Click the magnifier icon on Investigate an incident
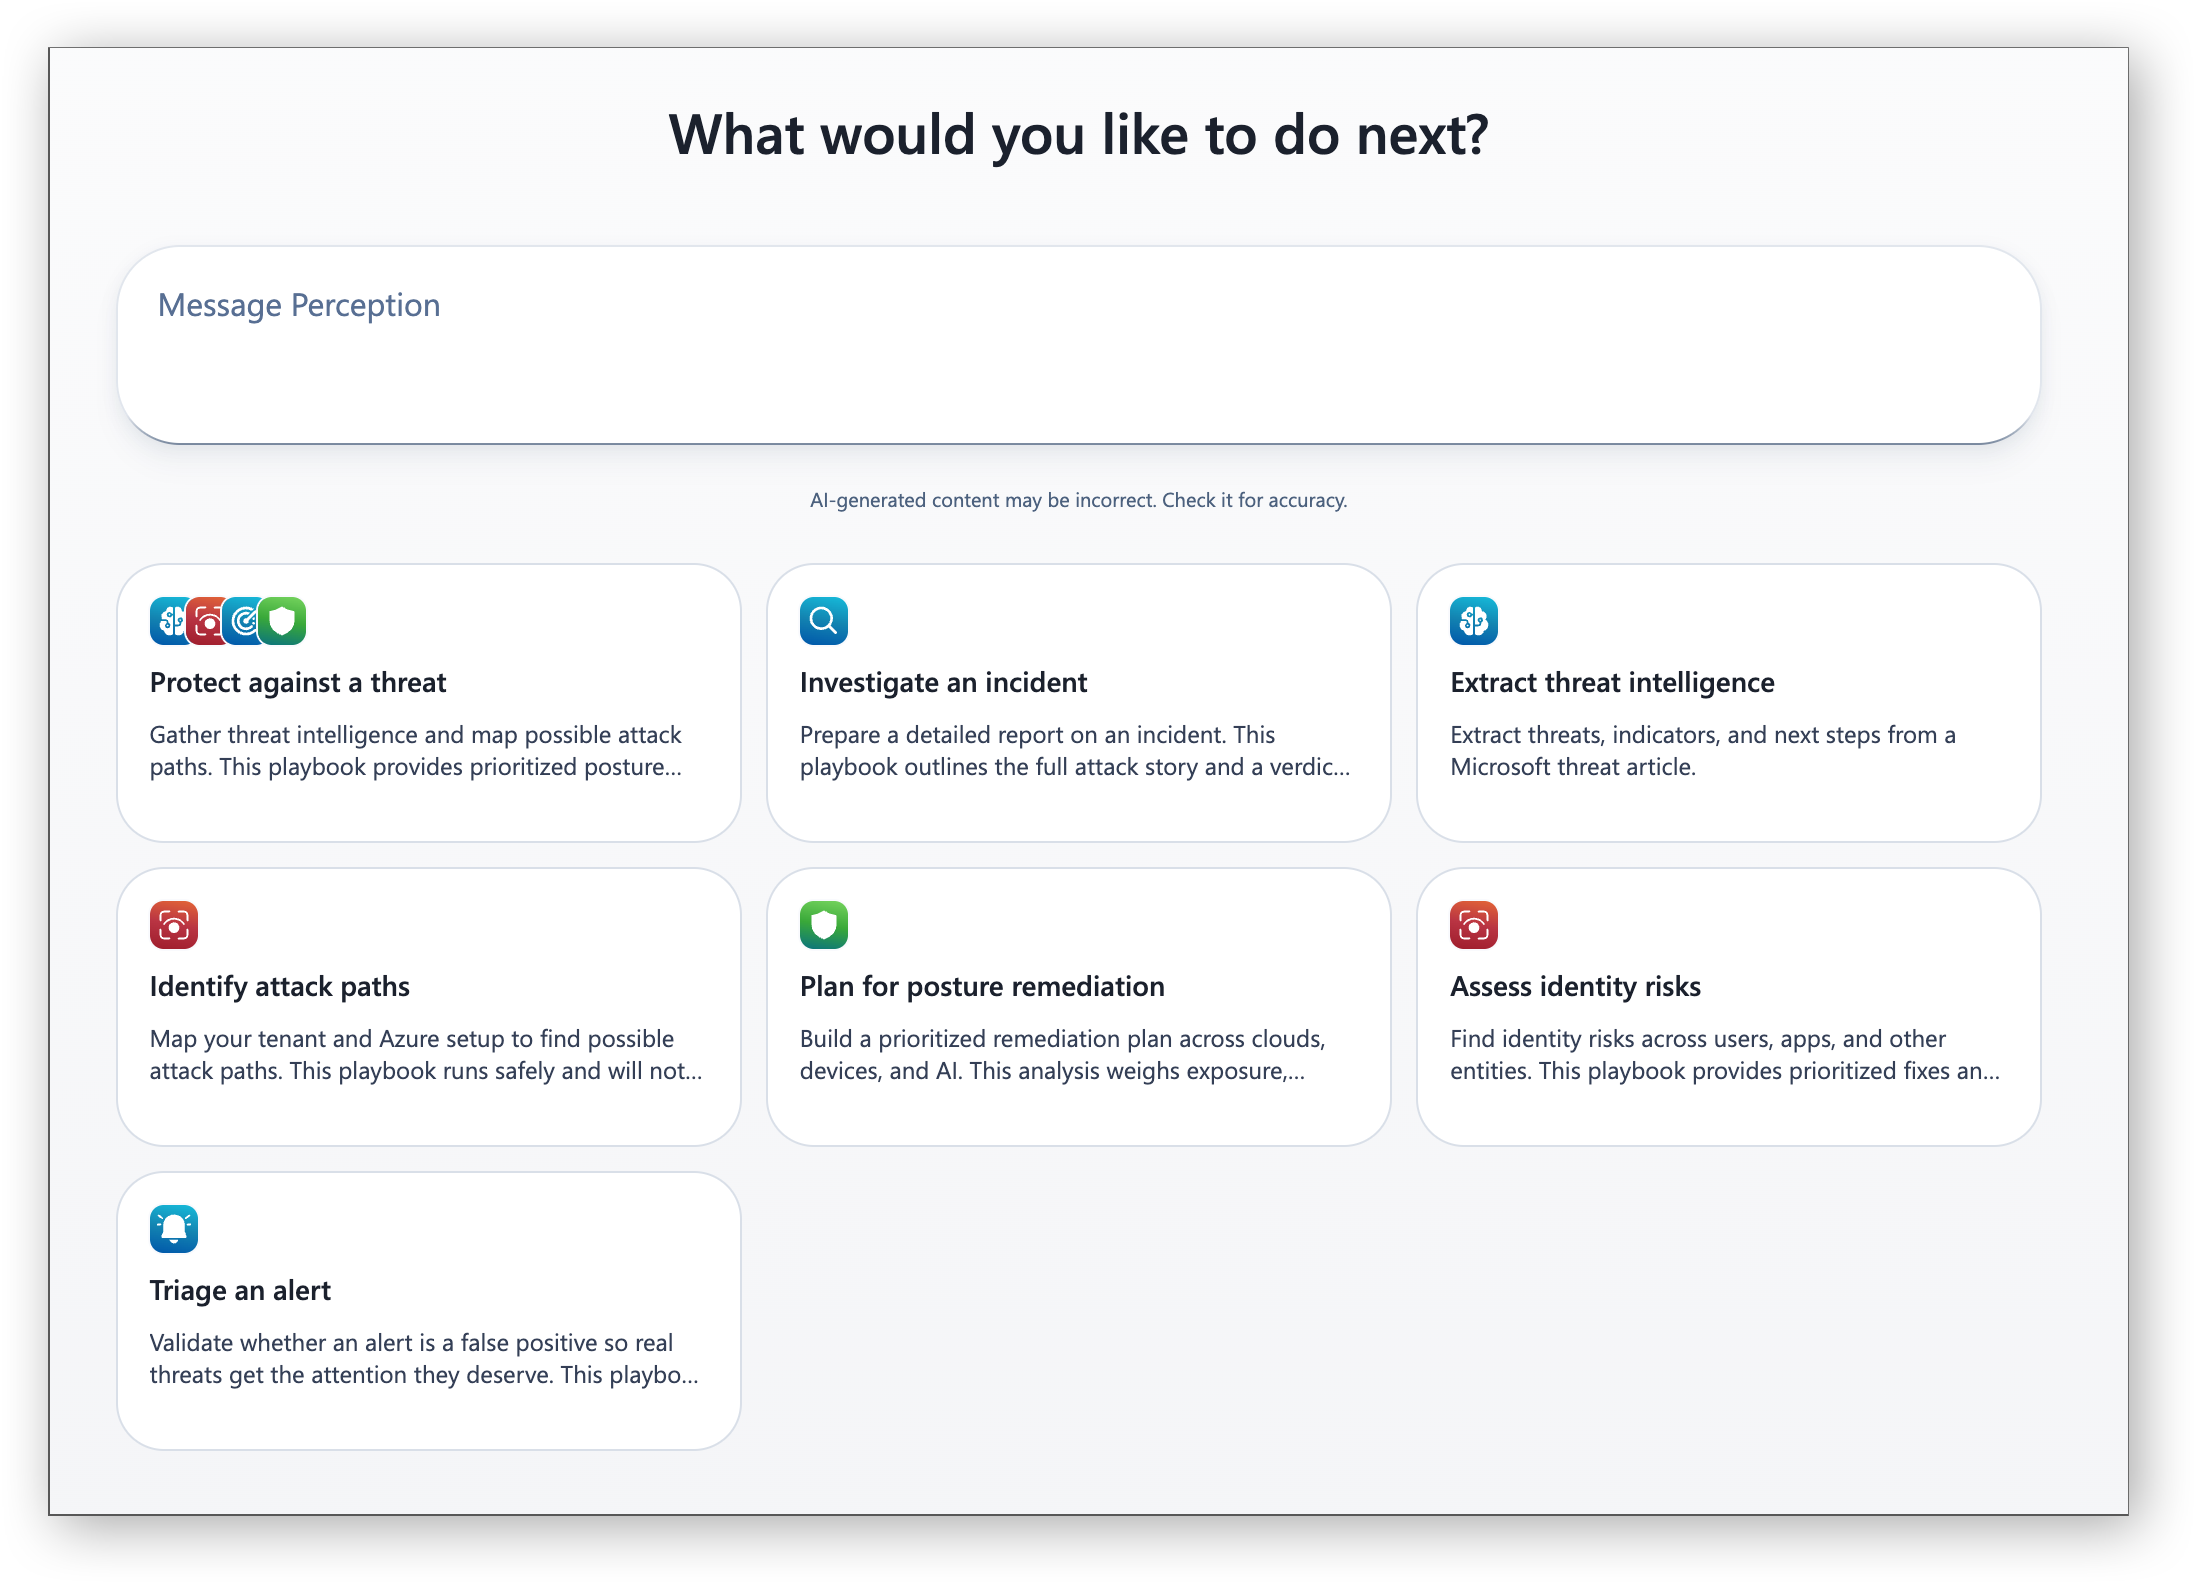The width and height of the screenshot is (2196, 1584). pos(824,621)
